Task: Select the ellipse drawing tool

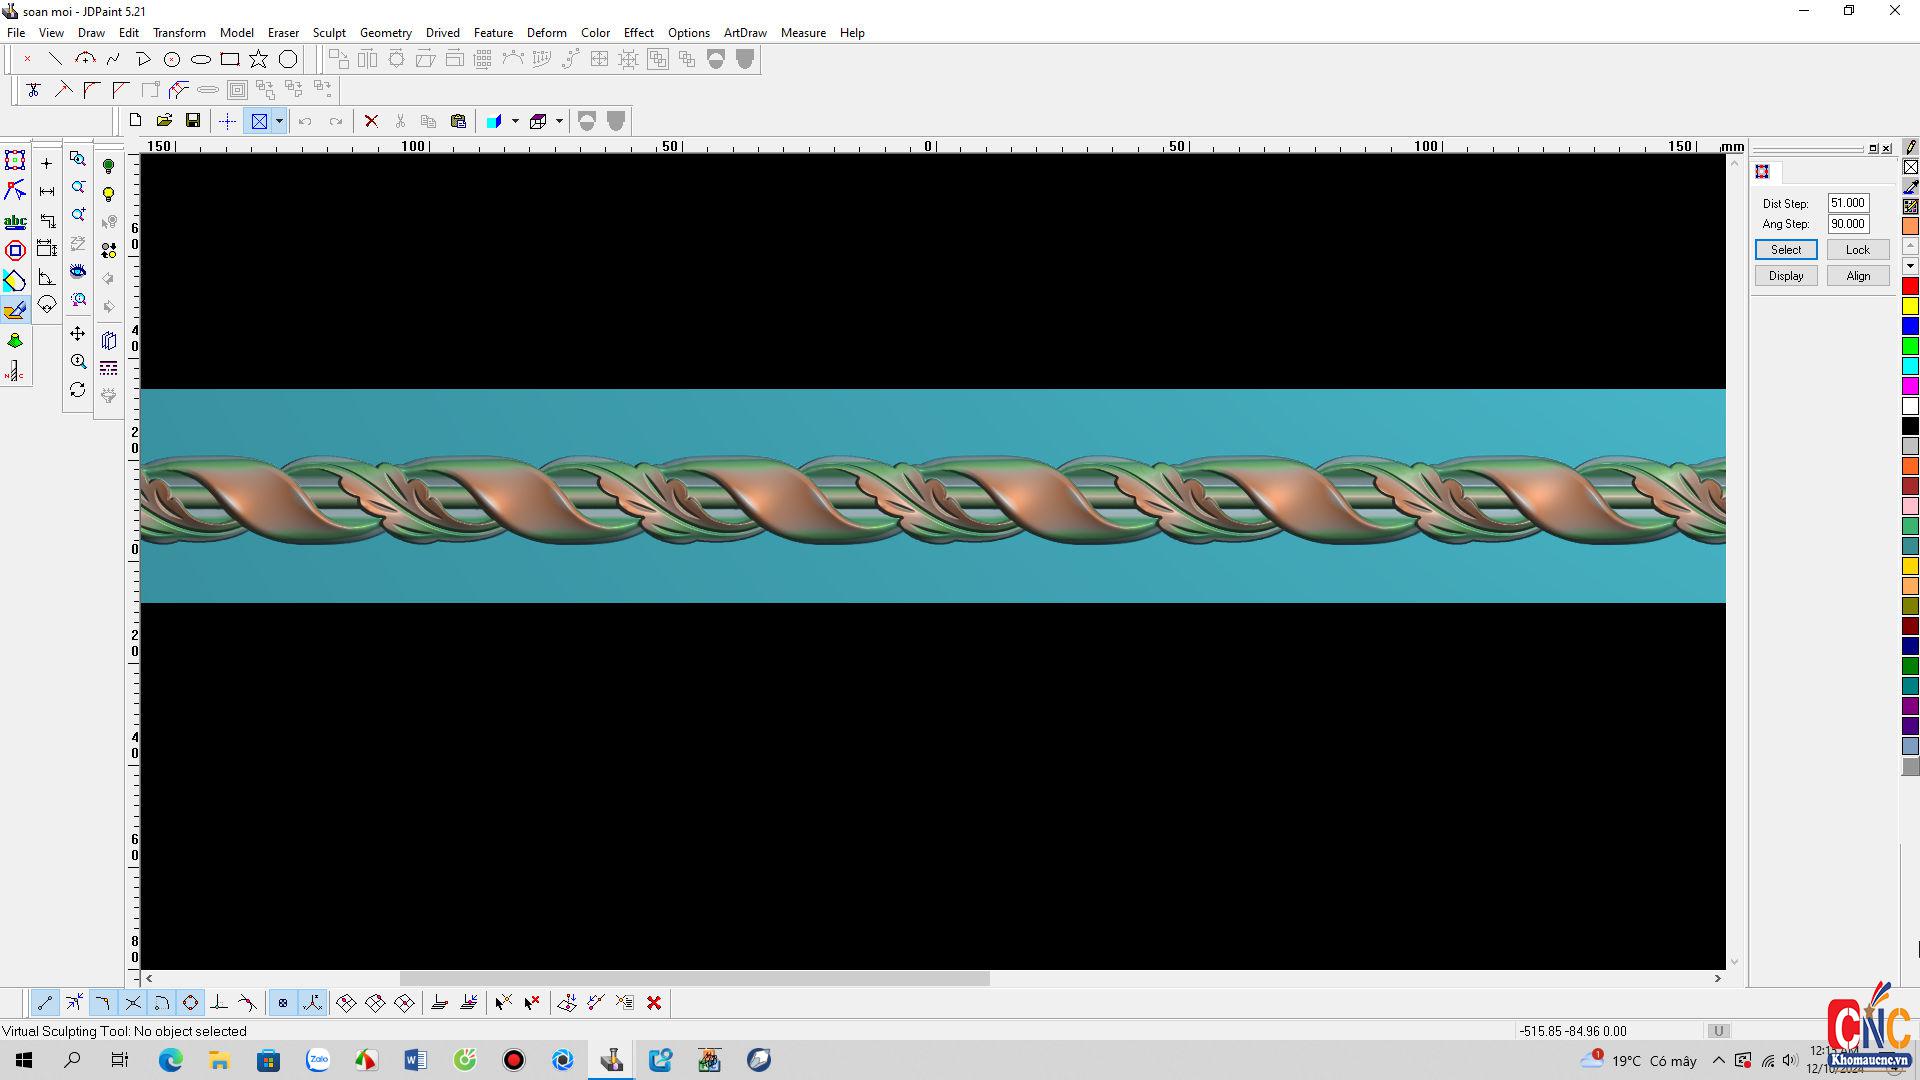Action: 201,59
